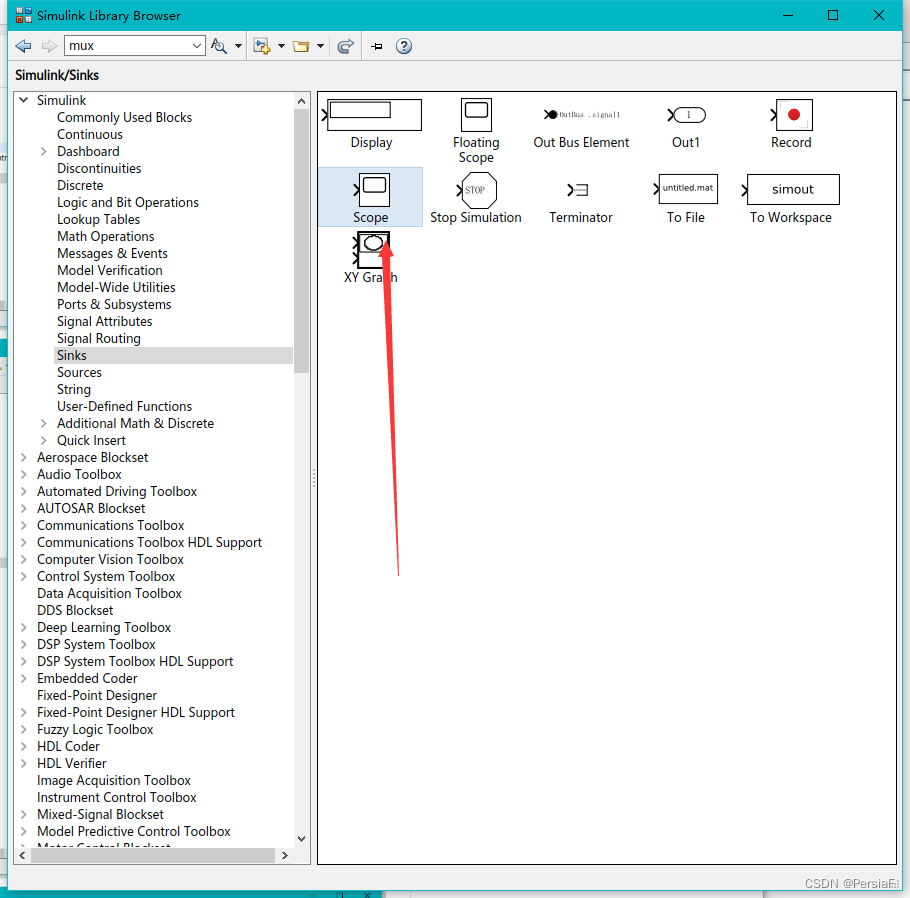Open the Continuous library
Screen dimensions: 910x898
90,134
